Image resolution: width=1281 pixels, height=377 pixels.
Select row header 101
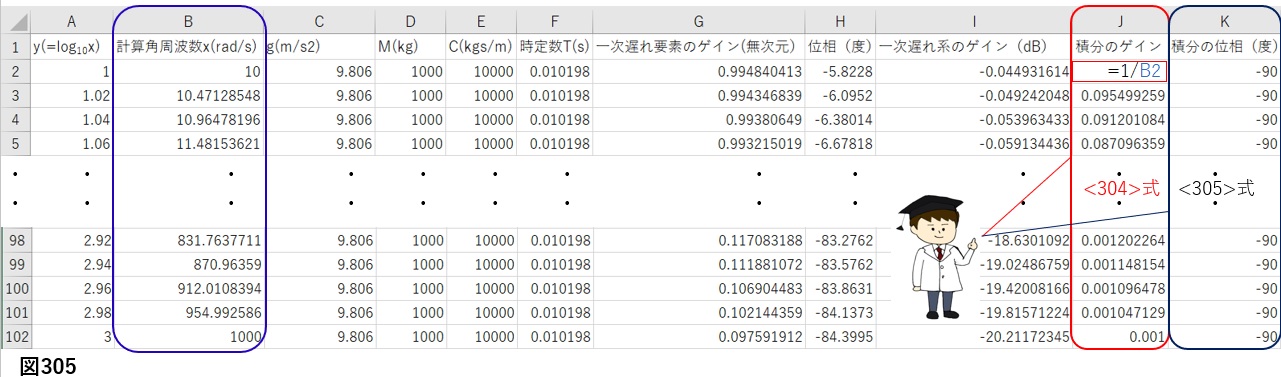16,313
